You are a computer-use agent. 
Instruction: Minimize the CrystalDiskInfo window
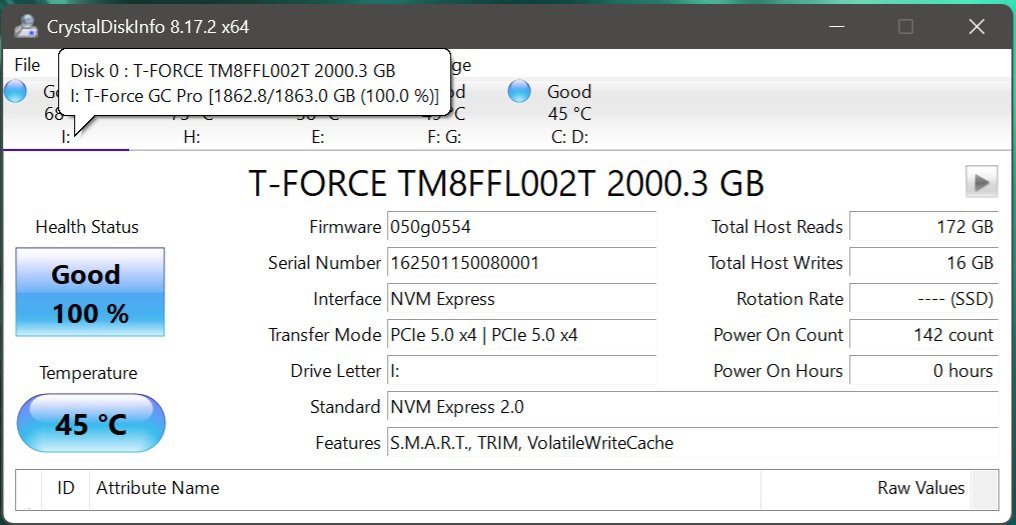pyautogui.click(x=837, y=27)
